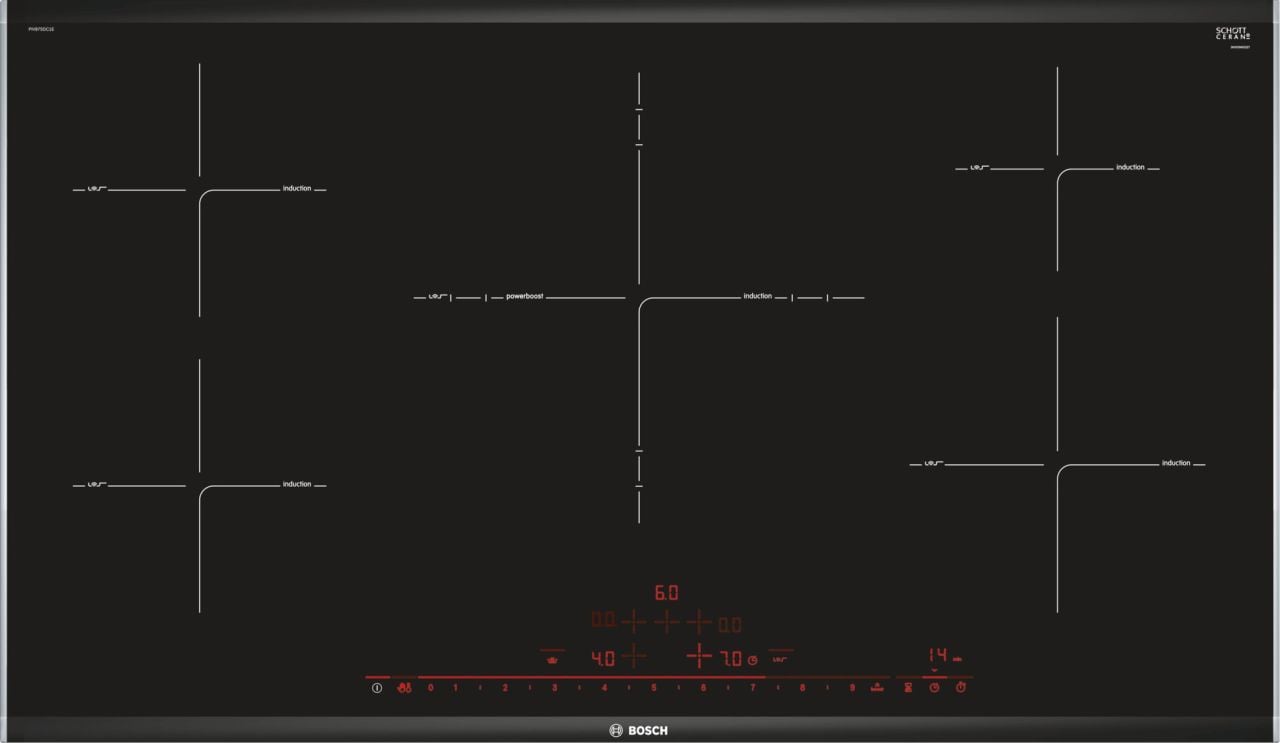Click the Schott Ceran logo
The width and height of the screenshot is (1280, 743).
[1232, 34]
